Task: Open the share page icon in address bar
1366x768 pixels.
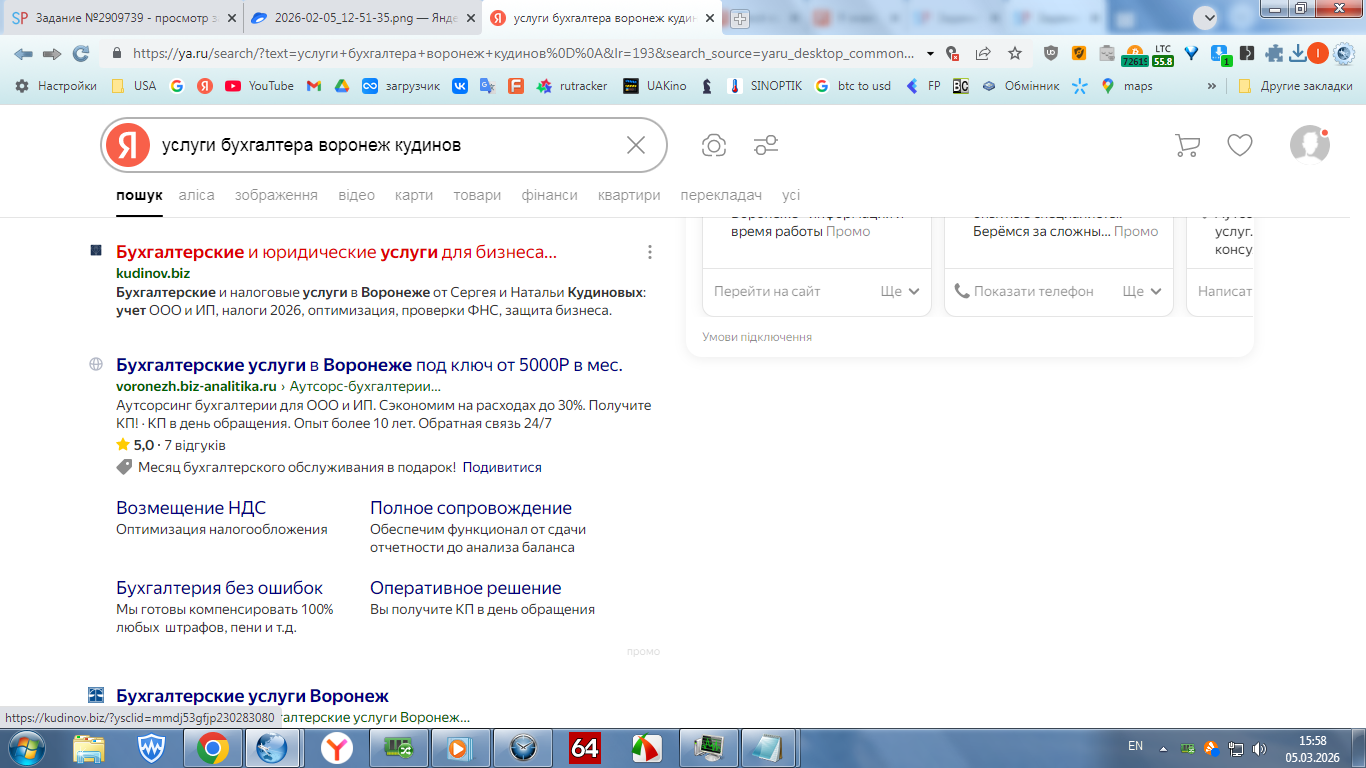Action: click(x=983, y=54)
